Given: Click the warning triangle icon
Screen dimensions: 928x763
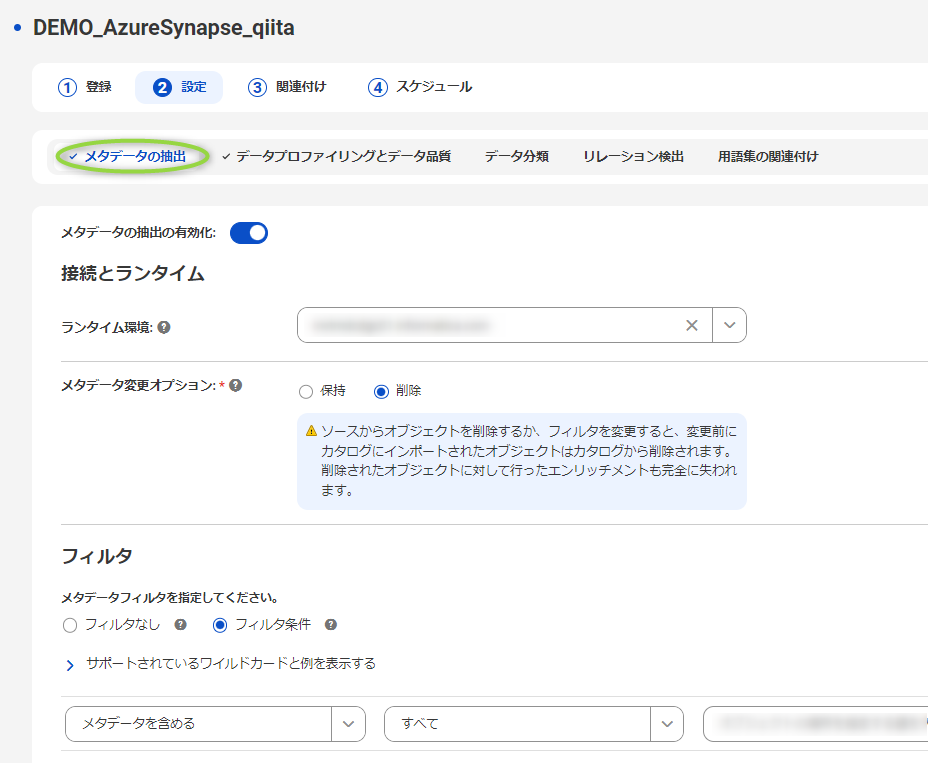Looking at the screenshot, I should [x=311, y=431].
